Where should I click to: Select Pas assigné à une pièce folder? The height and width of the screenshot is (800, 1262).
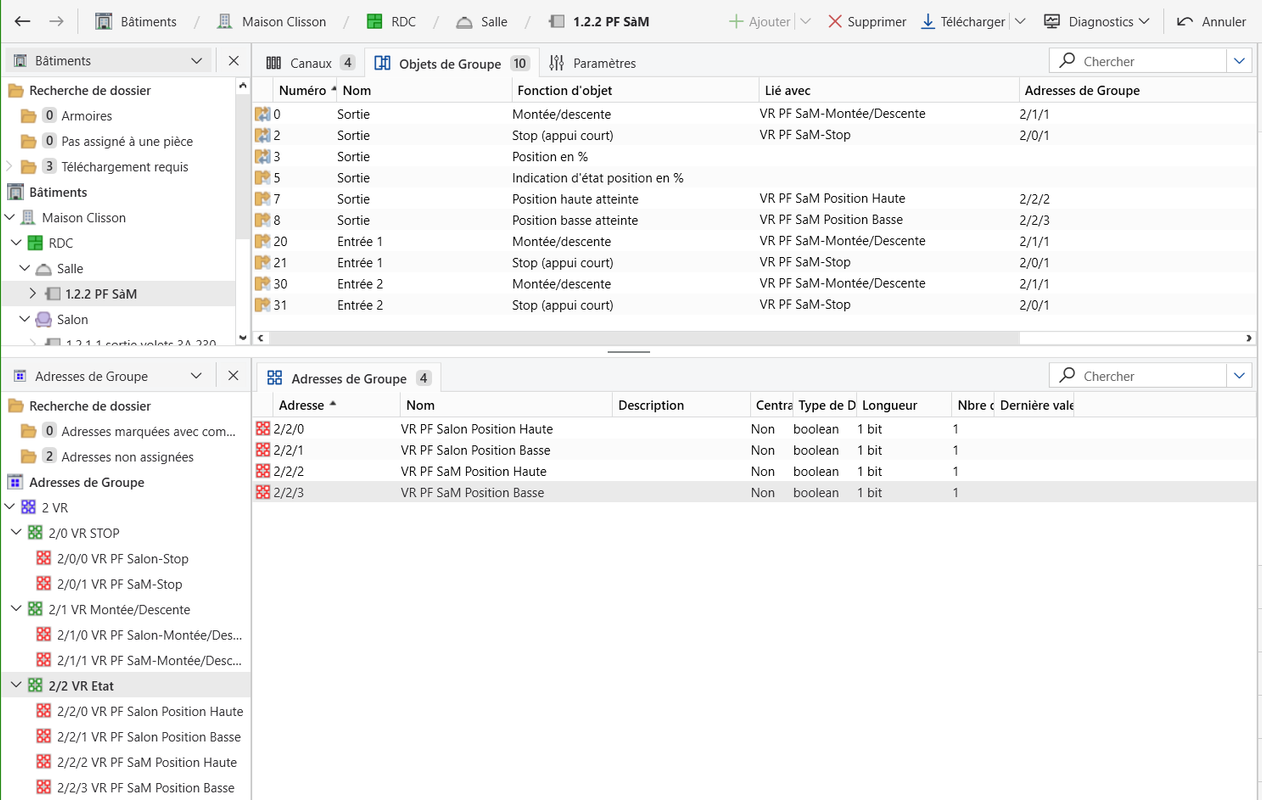[127, 141]
